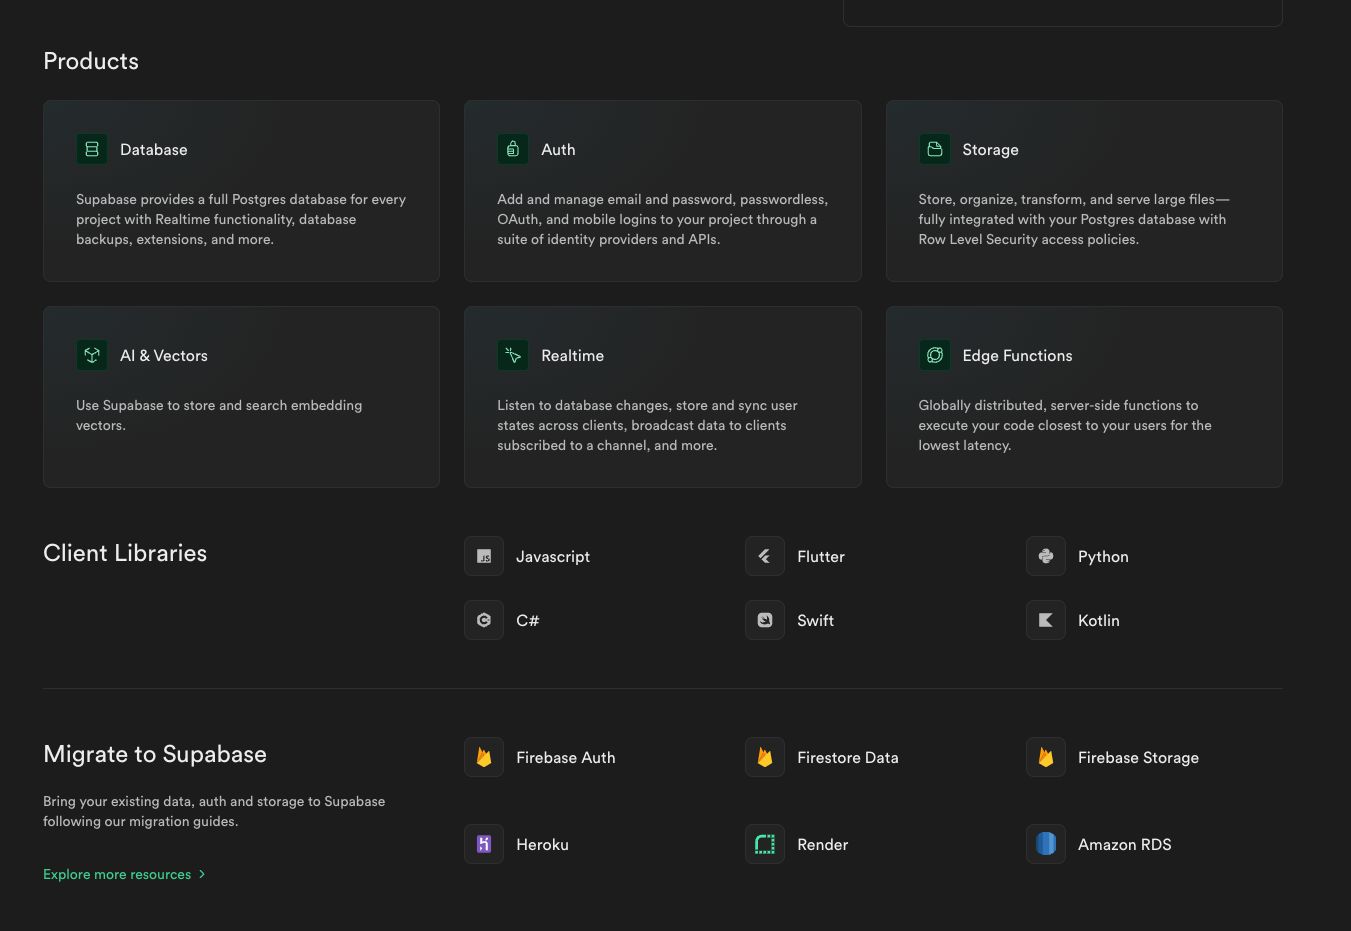Click the Amazon RDS icon

(1046, 844)
